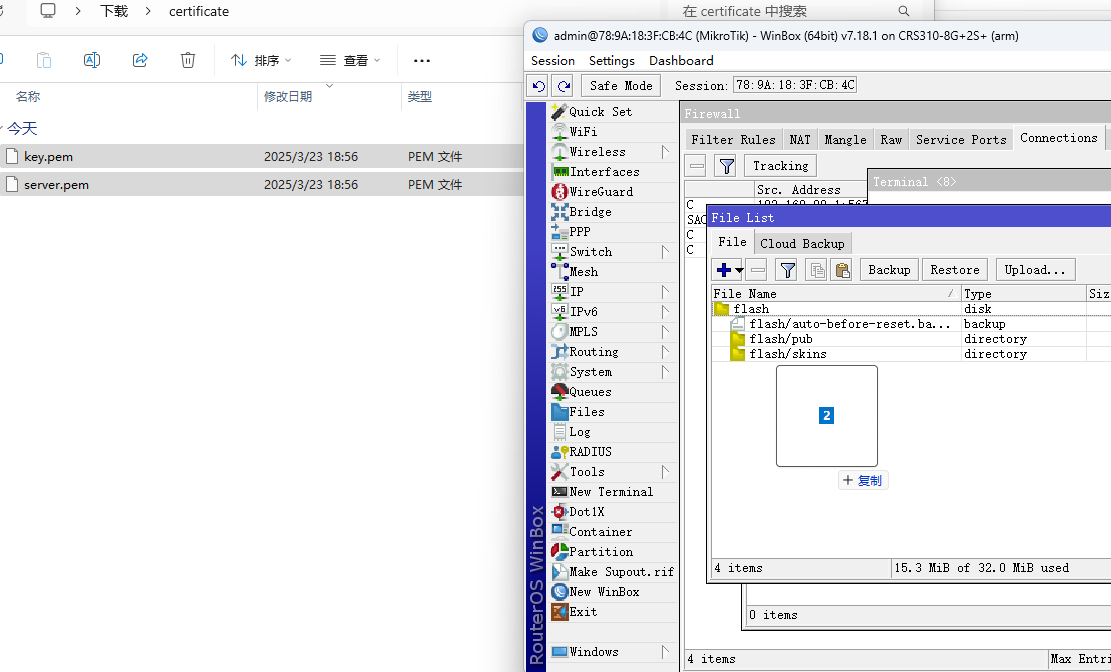Click the filter funnel in File List
Image resolution: width=1111 pixels, height=672 pixels.
787,270
